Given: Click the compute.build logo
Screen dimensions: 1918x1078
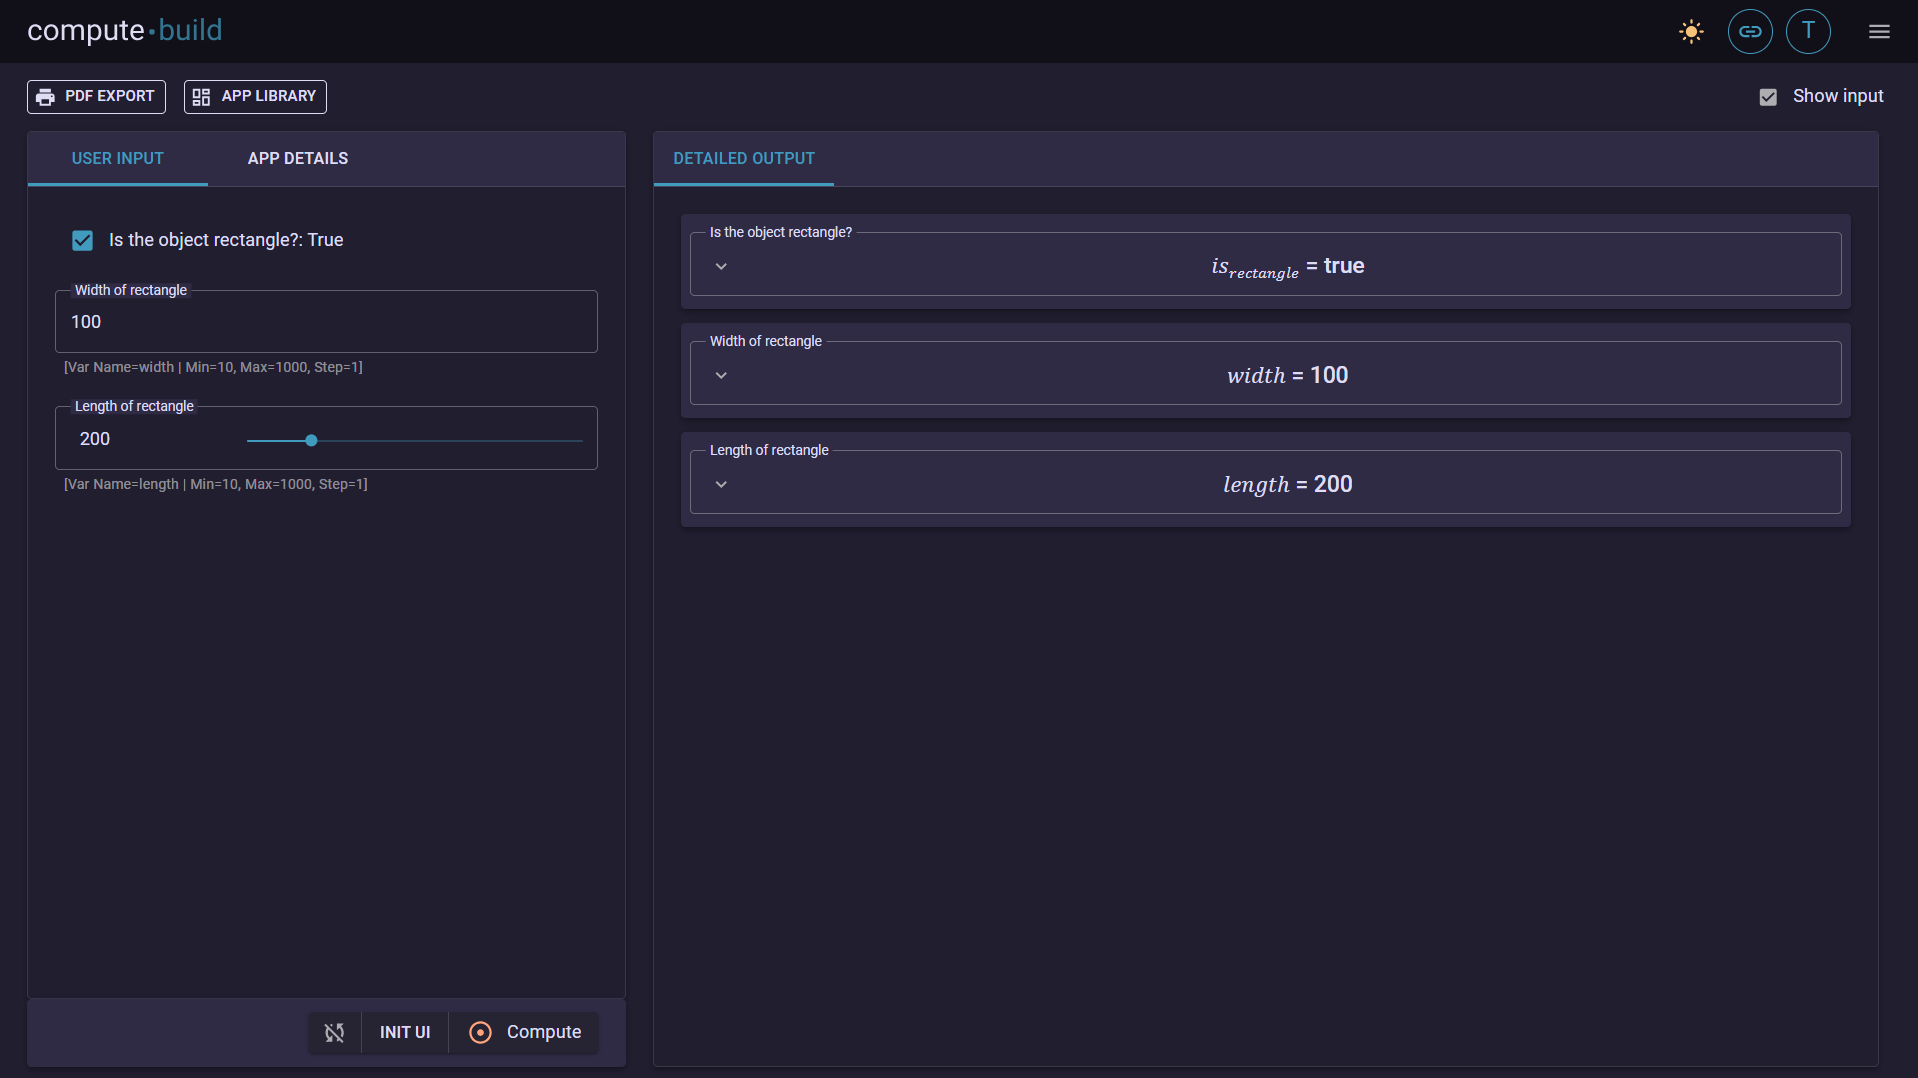Looking at the screenshot, I should tap(125, 31).
